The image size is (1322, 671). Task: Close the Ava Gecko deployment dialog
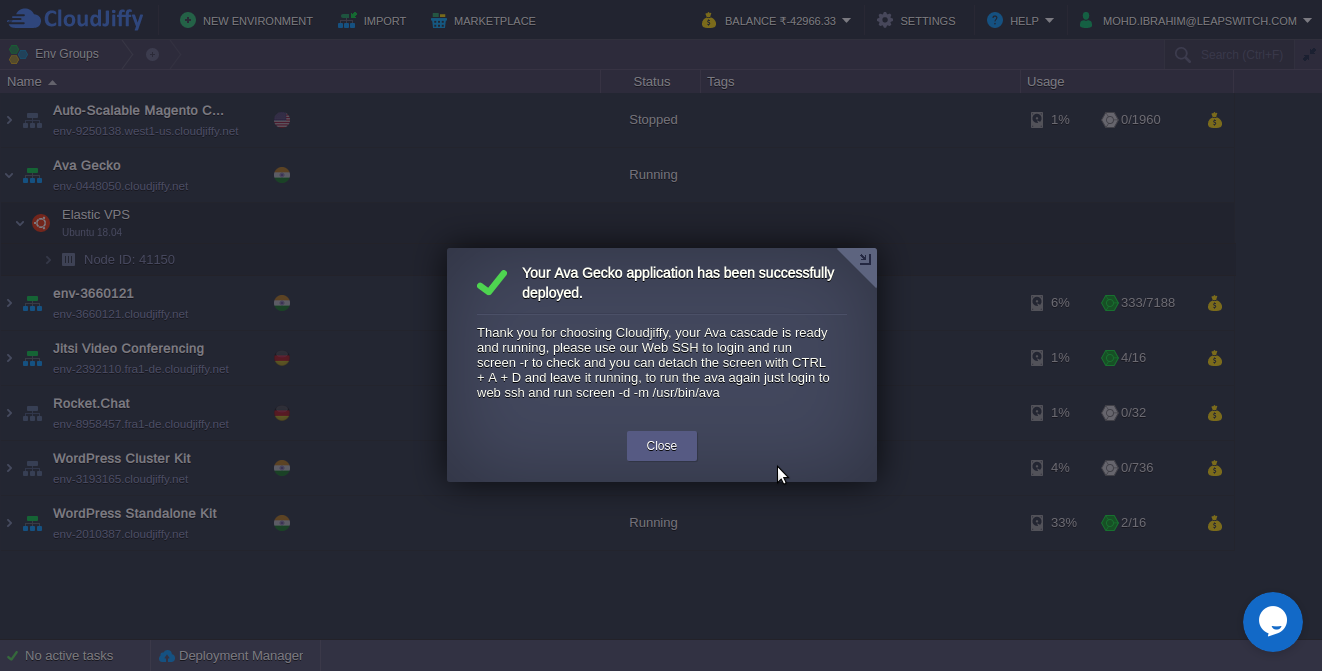coord(661,446)
